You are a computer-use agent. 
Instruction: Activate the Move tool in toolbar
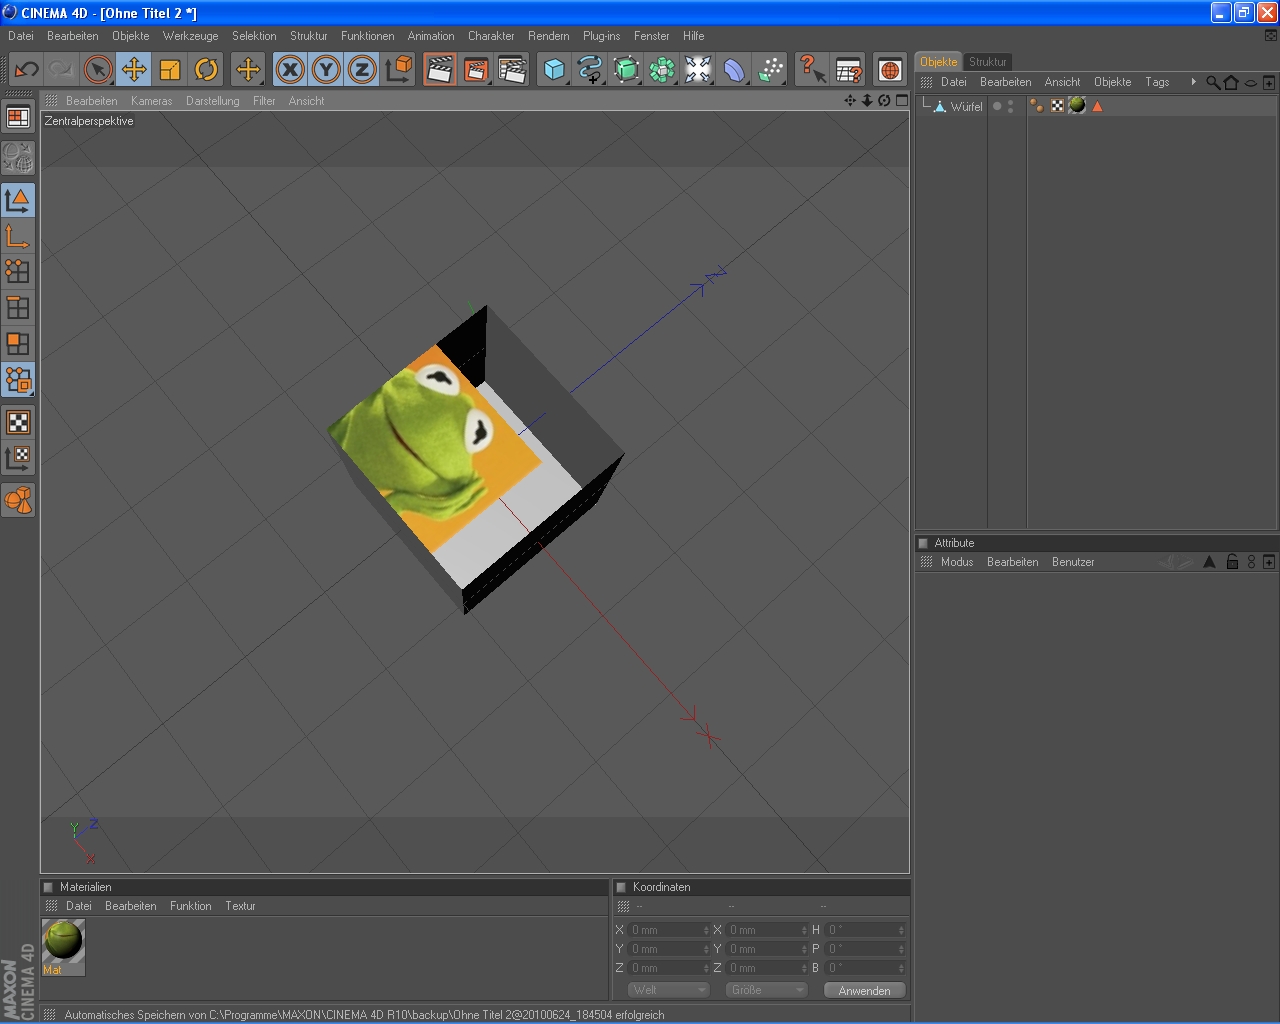pyautogui.click(x=134, y=69)
